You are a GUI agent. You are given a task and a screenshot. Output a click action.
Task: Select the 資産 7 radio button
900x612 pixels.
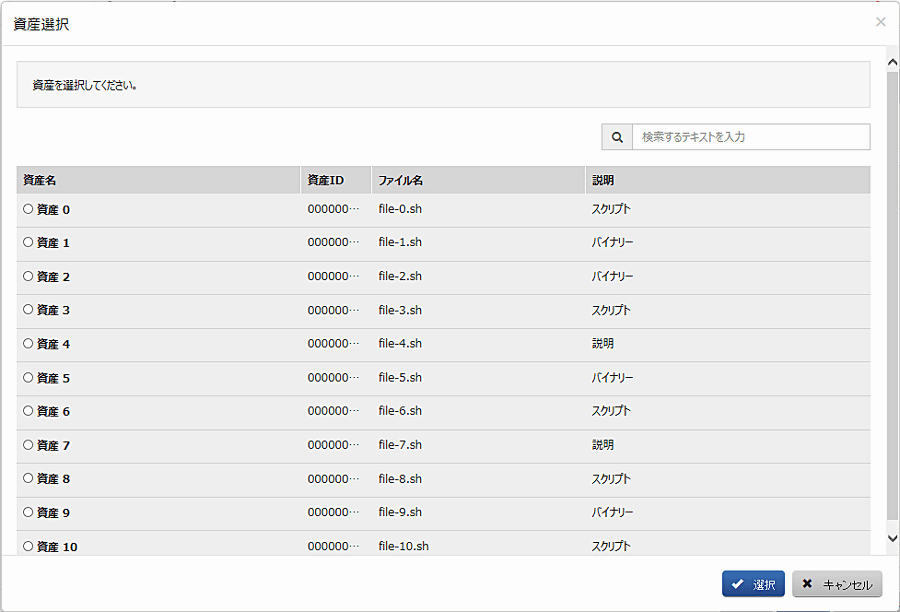click(x=28, y=445)
